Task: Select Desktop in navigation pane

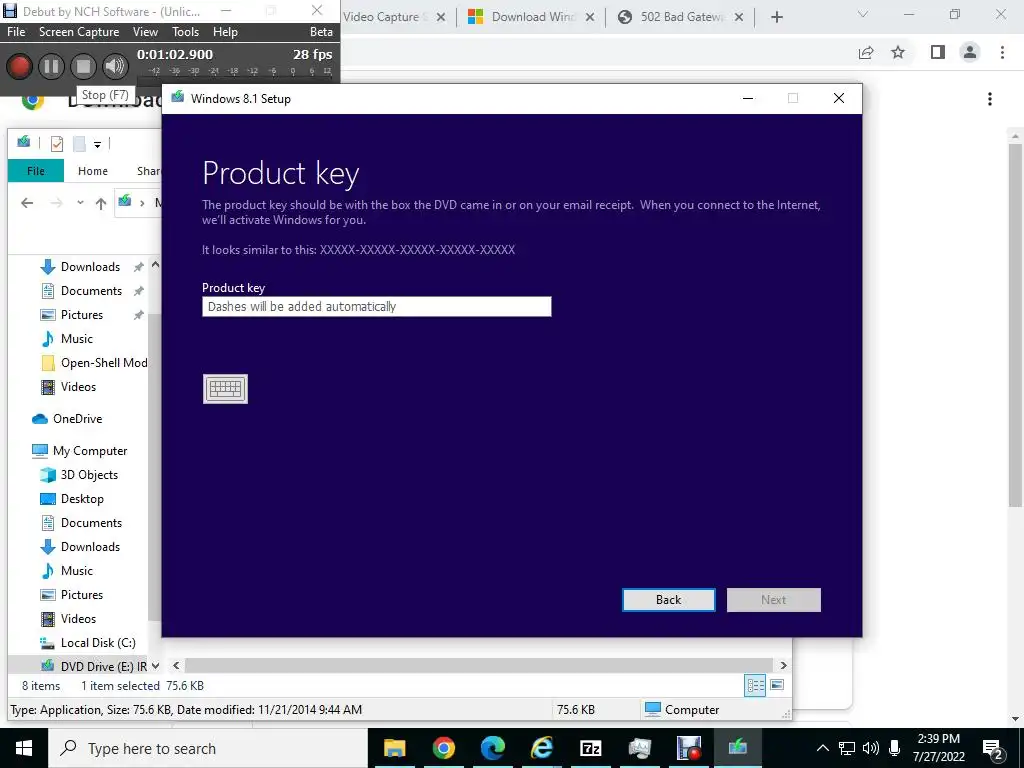Action: [x=82, y=499]
